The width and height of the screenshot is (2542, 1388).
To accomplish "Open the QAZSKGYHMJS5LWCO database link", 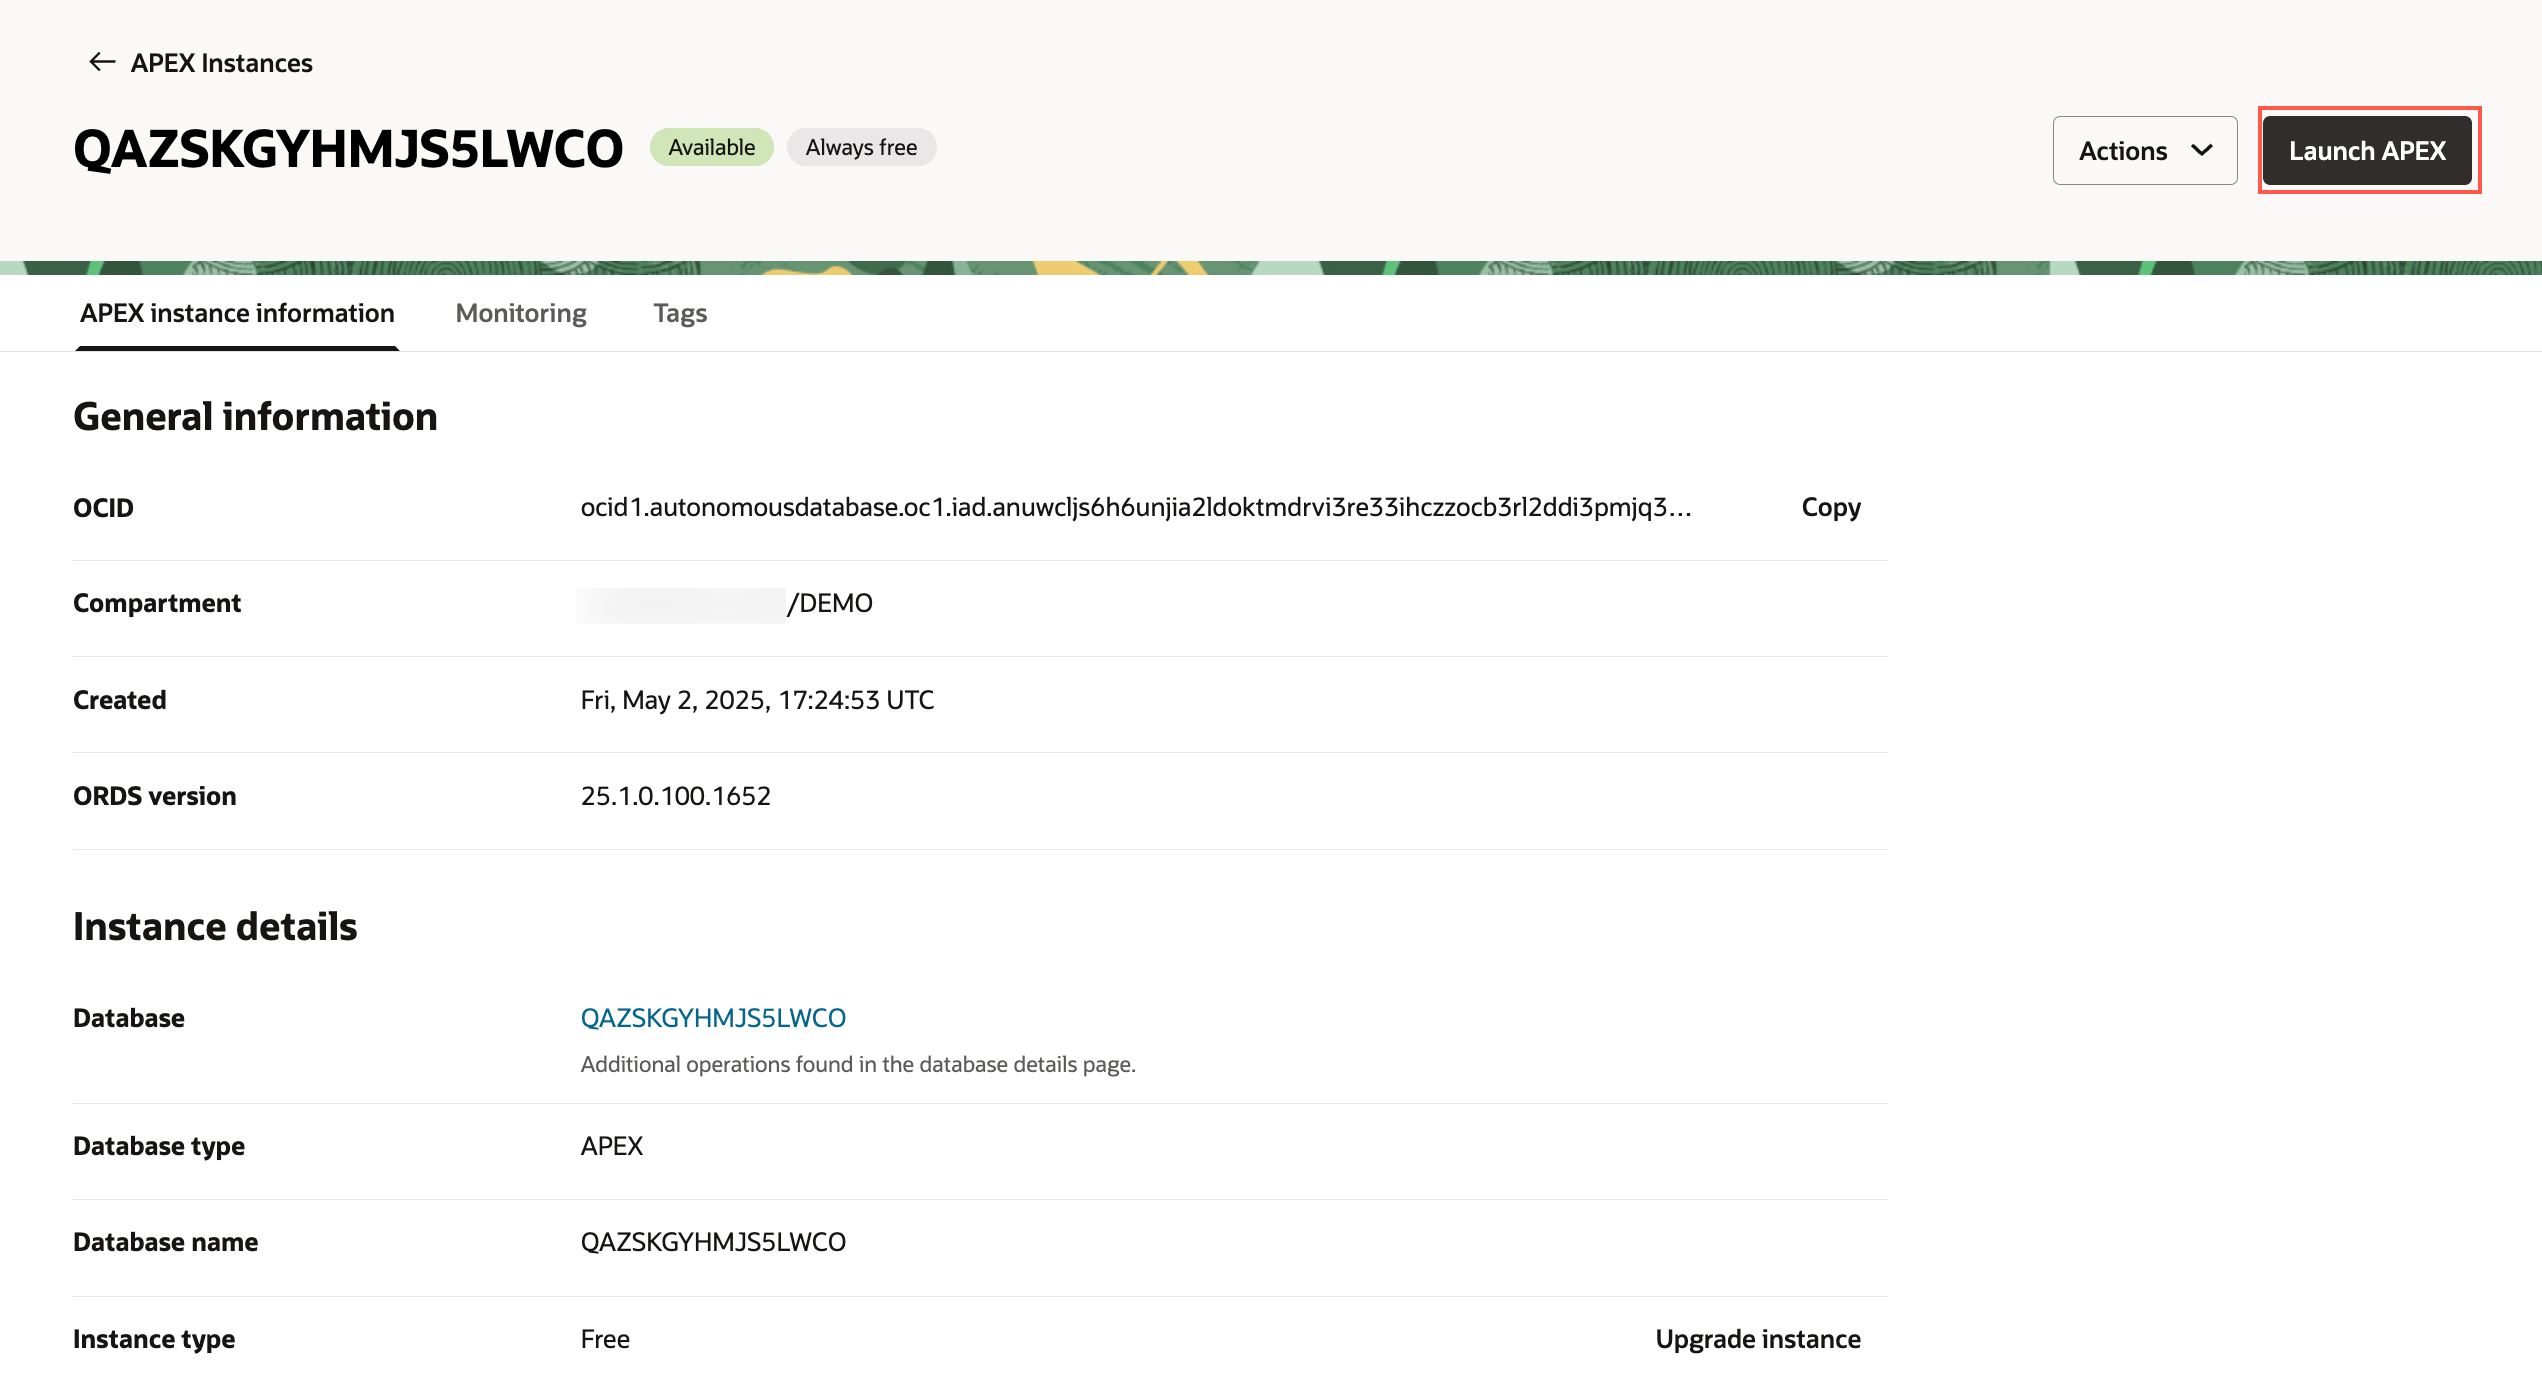I will pyautogui.click(x=712, y=1017).
